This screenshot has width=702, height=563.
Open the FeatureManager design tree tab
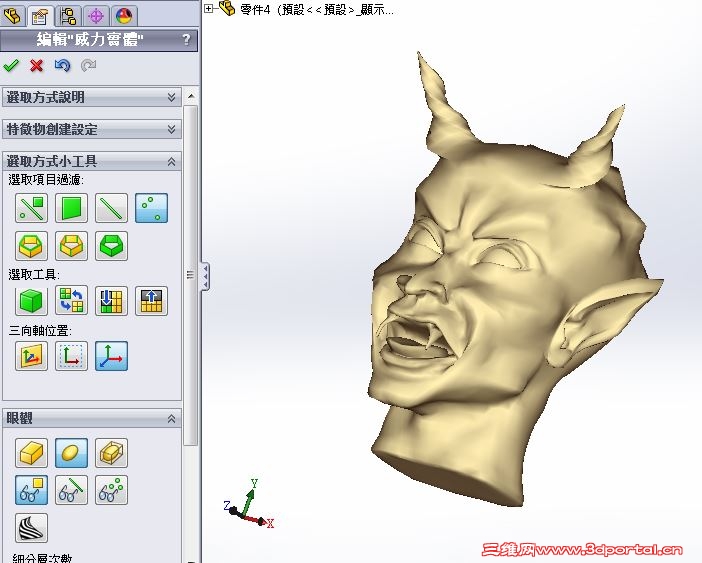click(13, 16)
